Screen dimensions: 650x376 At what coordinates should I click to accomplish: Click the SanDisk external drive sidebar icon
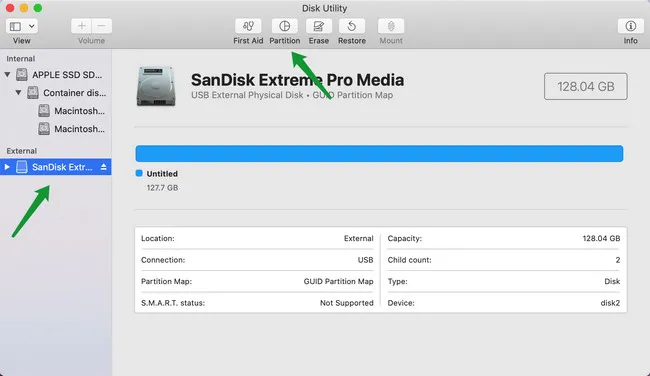[22, 167]
